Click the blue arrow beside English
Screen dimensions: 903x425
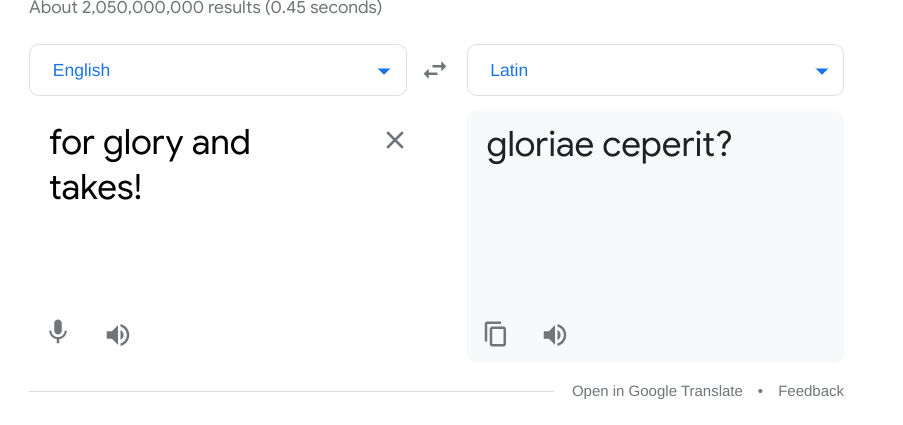click(384, 71)
